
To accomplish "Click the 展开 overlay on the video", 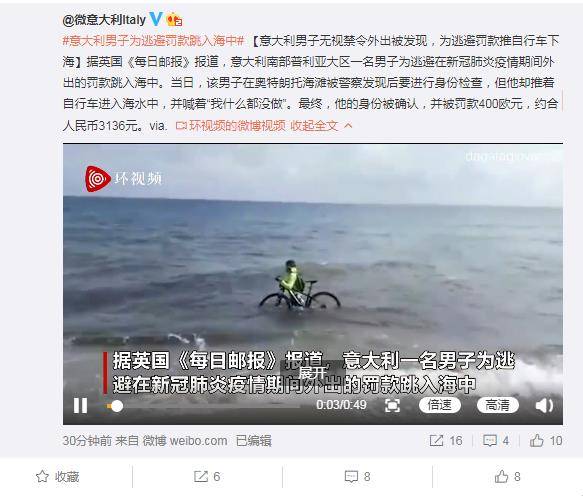I will point(313,373).
